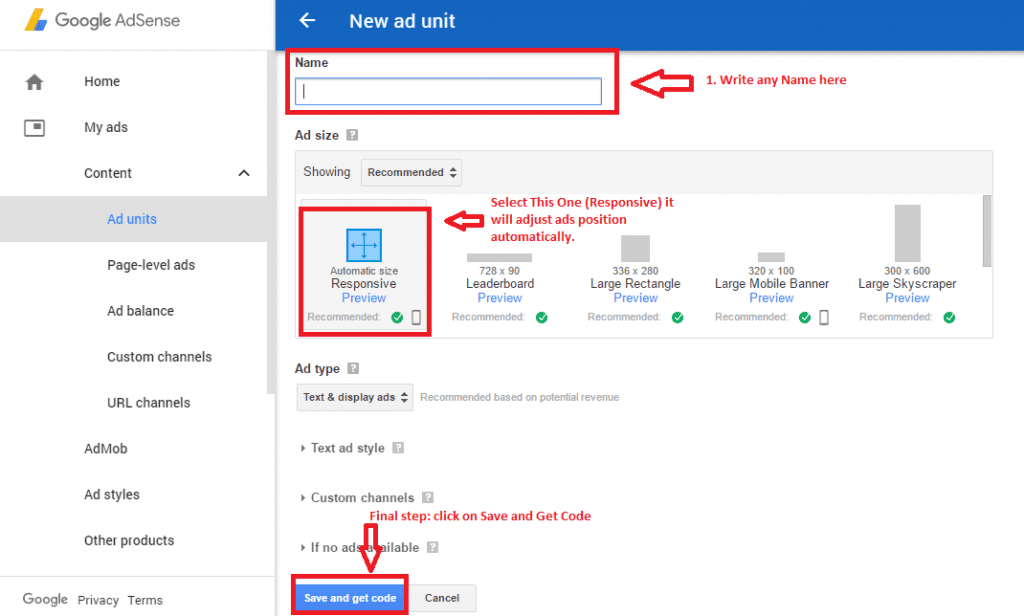Open the If no ads available help icon

pyautogui.click(x=432, y=547)
